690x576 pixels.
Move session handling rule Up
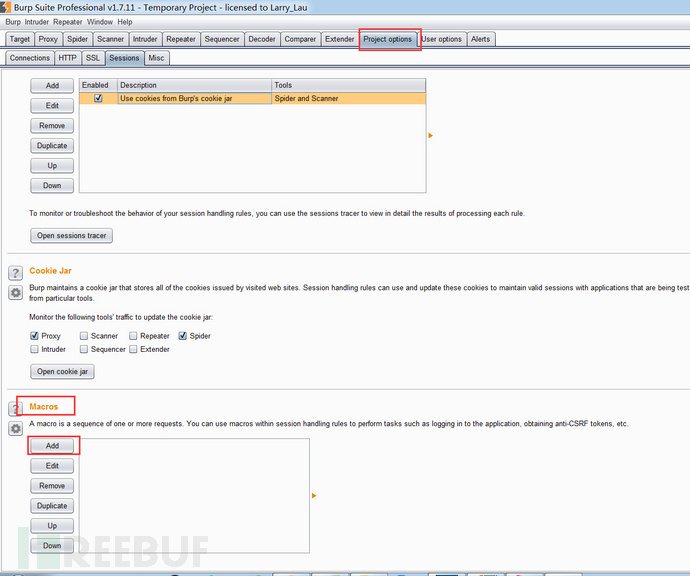pyautogui.click(x=52, y=165)
